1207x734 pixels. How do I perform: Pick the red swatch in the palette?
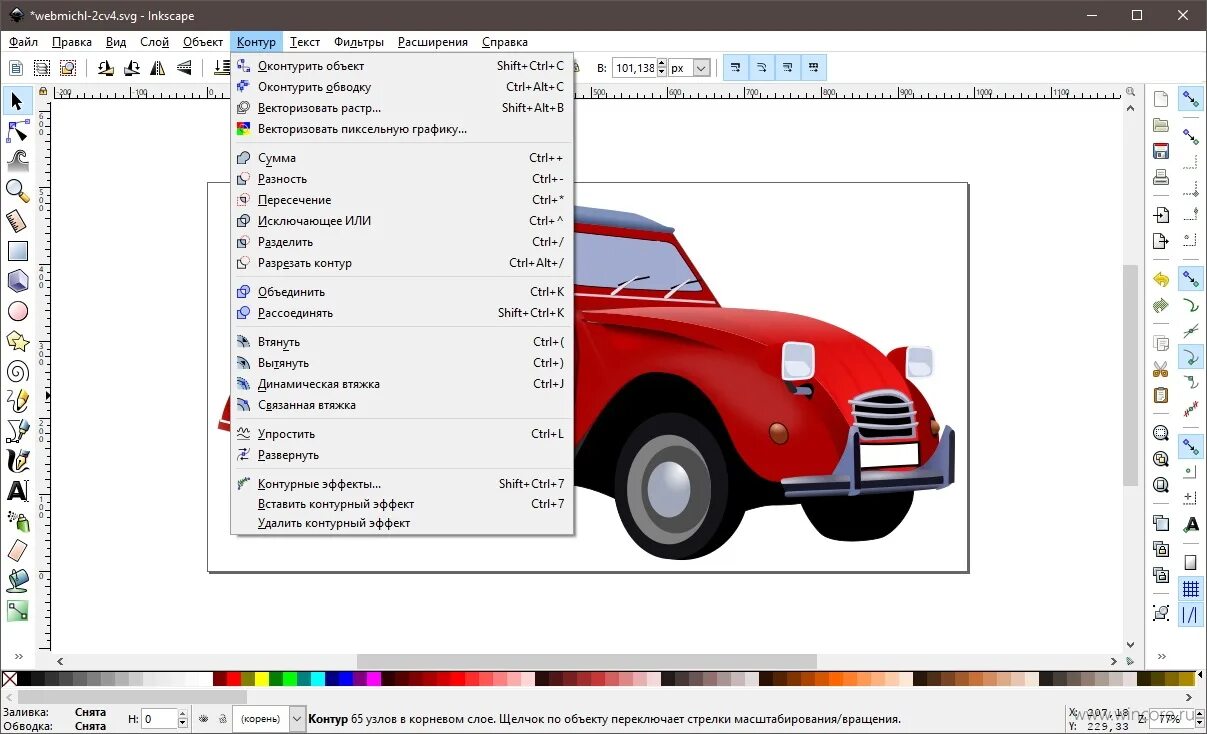click(x=234, y=678)
